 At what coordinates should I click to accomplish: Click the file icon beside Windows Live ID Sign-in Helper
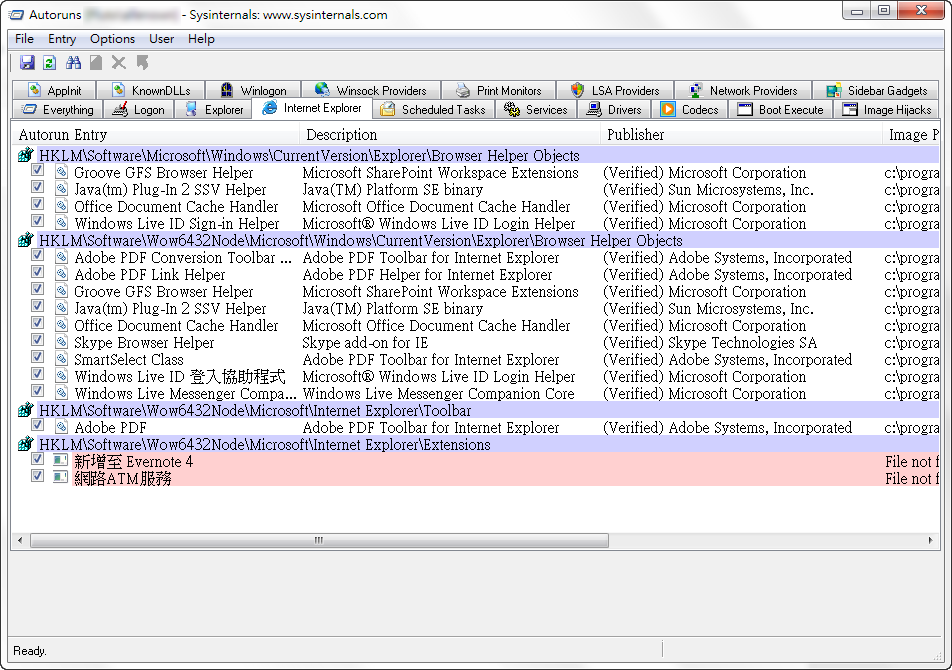click(x=61, y=223)
